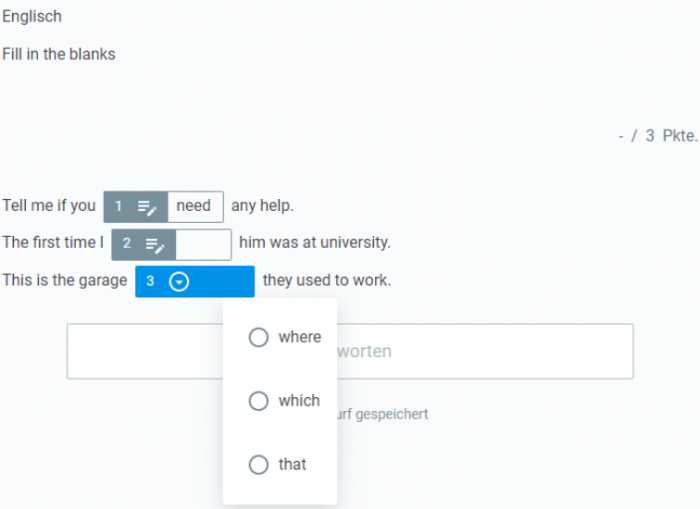This screenshot has height=509, width=700.
Task: Click the number 1 badge beside 'need'
Action: 118,206
